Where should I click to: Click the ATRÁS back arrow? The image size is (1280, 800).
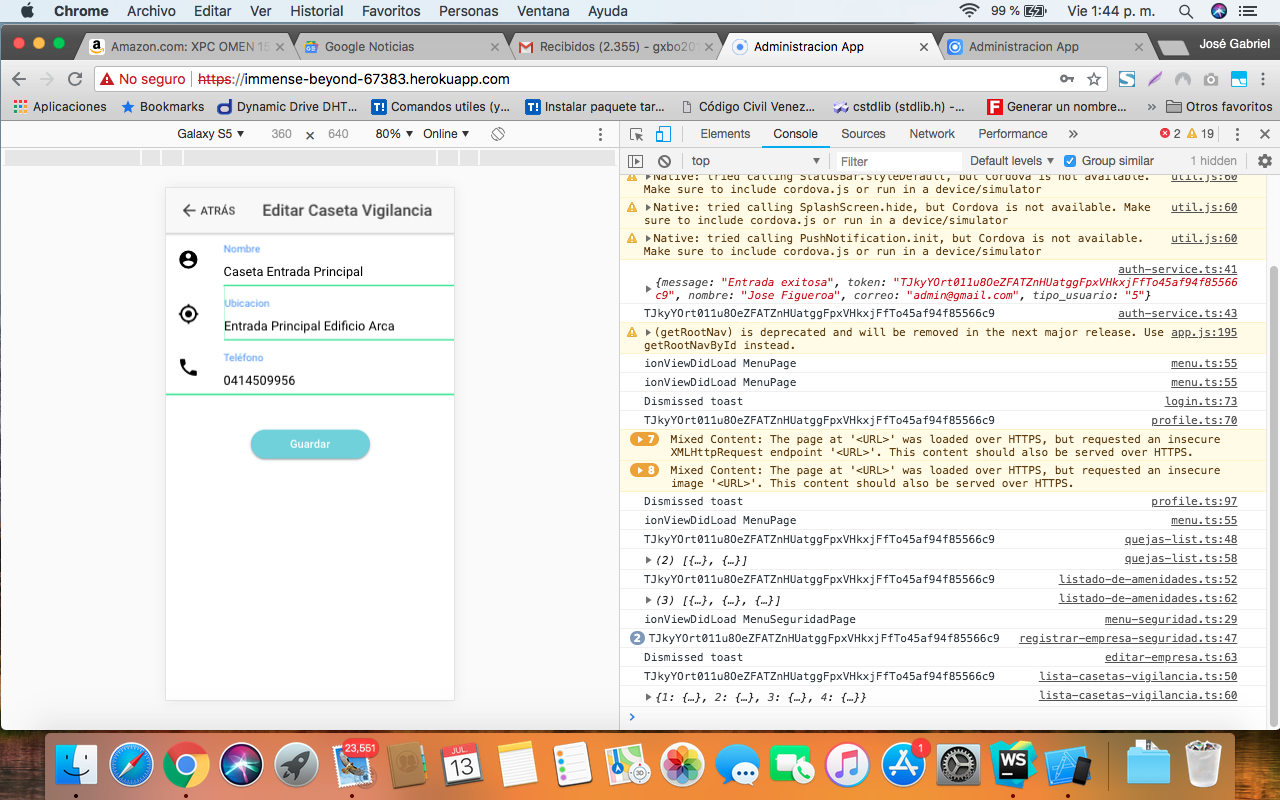pos(189,211)
